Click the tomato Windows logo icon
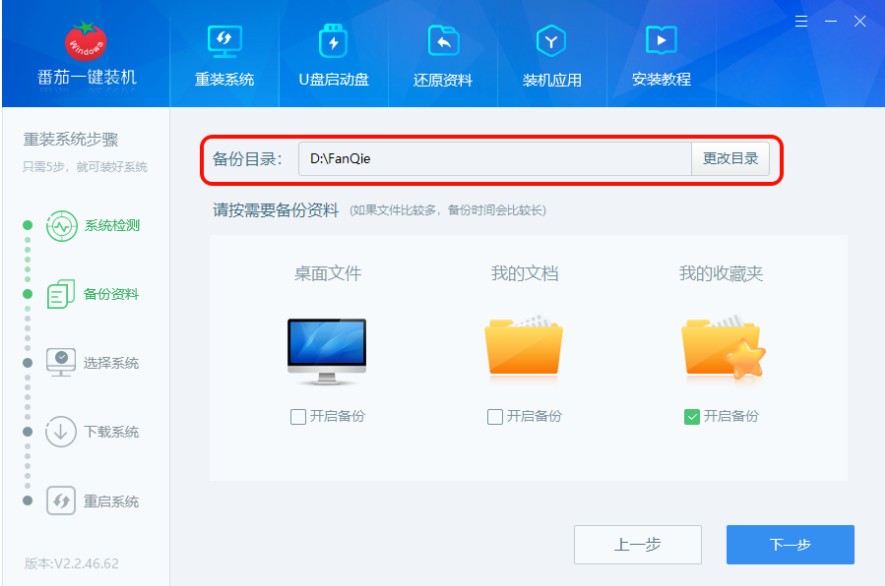The width and height of the screenshot is (885, 586). tap(86, 41)
